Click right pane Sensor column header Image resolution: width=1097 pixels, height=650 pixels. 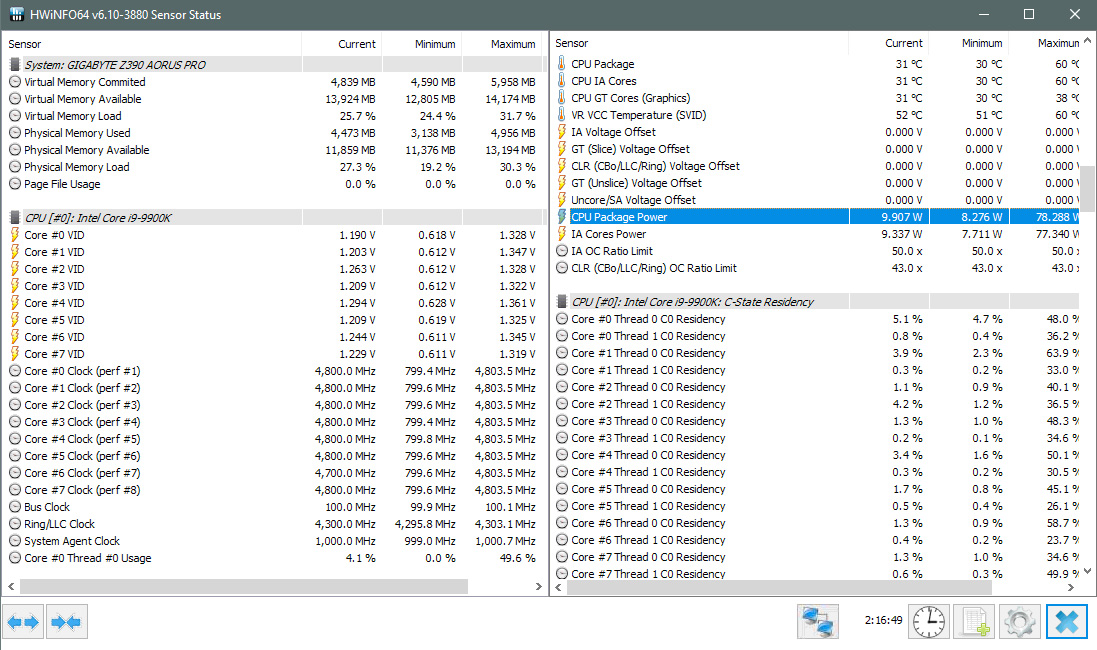tap(699, 43)
